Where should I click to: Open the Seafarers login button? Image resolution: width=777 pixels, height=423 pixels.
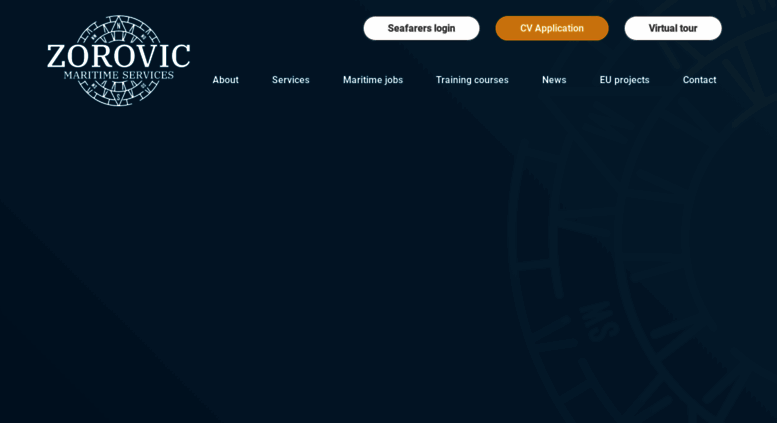pyautogui.click(x=421, y=28)
